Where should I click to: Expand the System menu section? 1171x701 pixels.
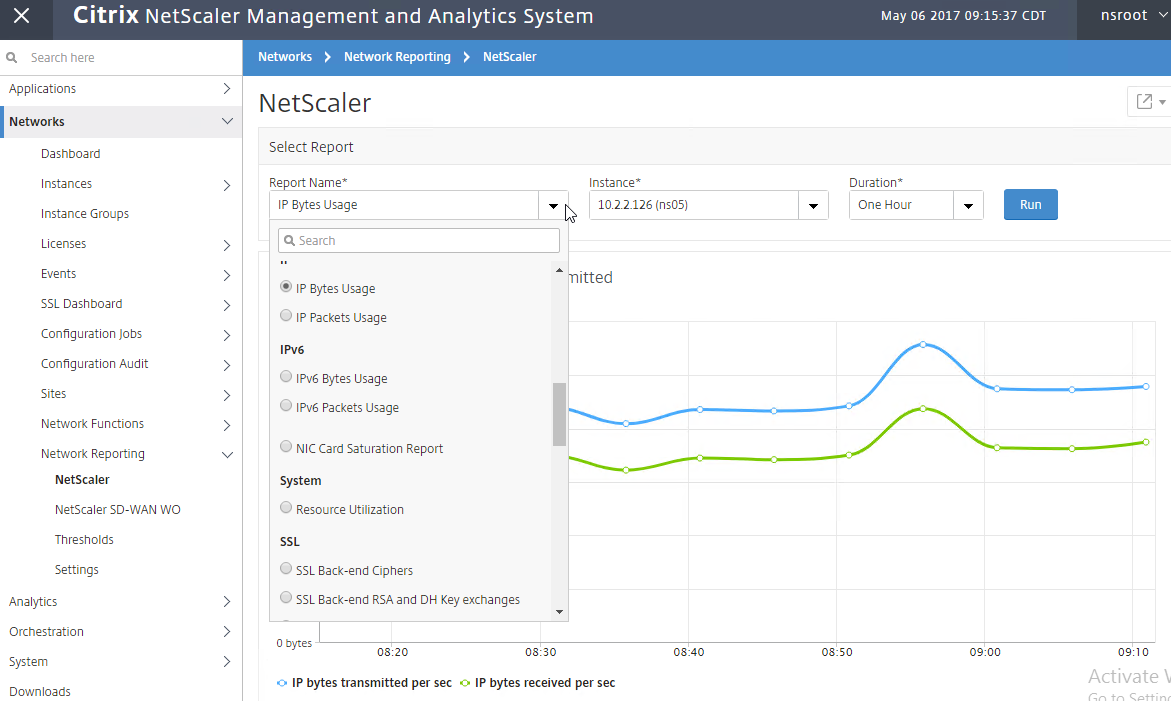(x=227, y=661)
